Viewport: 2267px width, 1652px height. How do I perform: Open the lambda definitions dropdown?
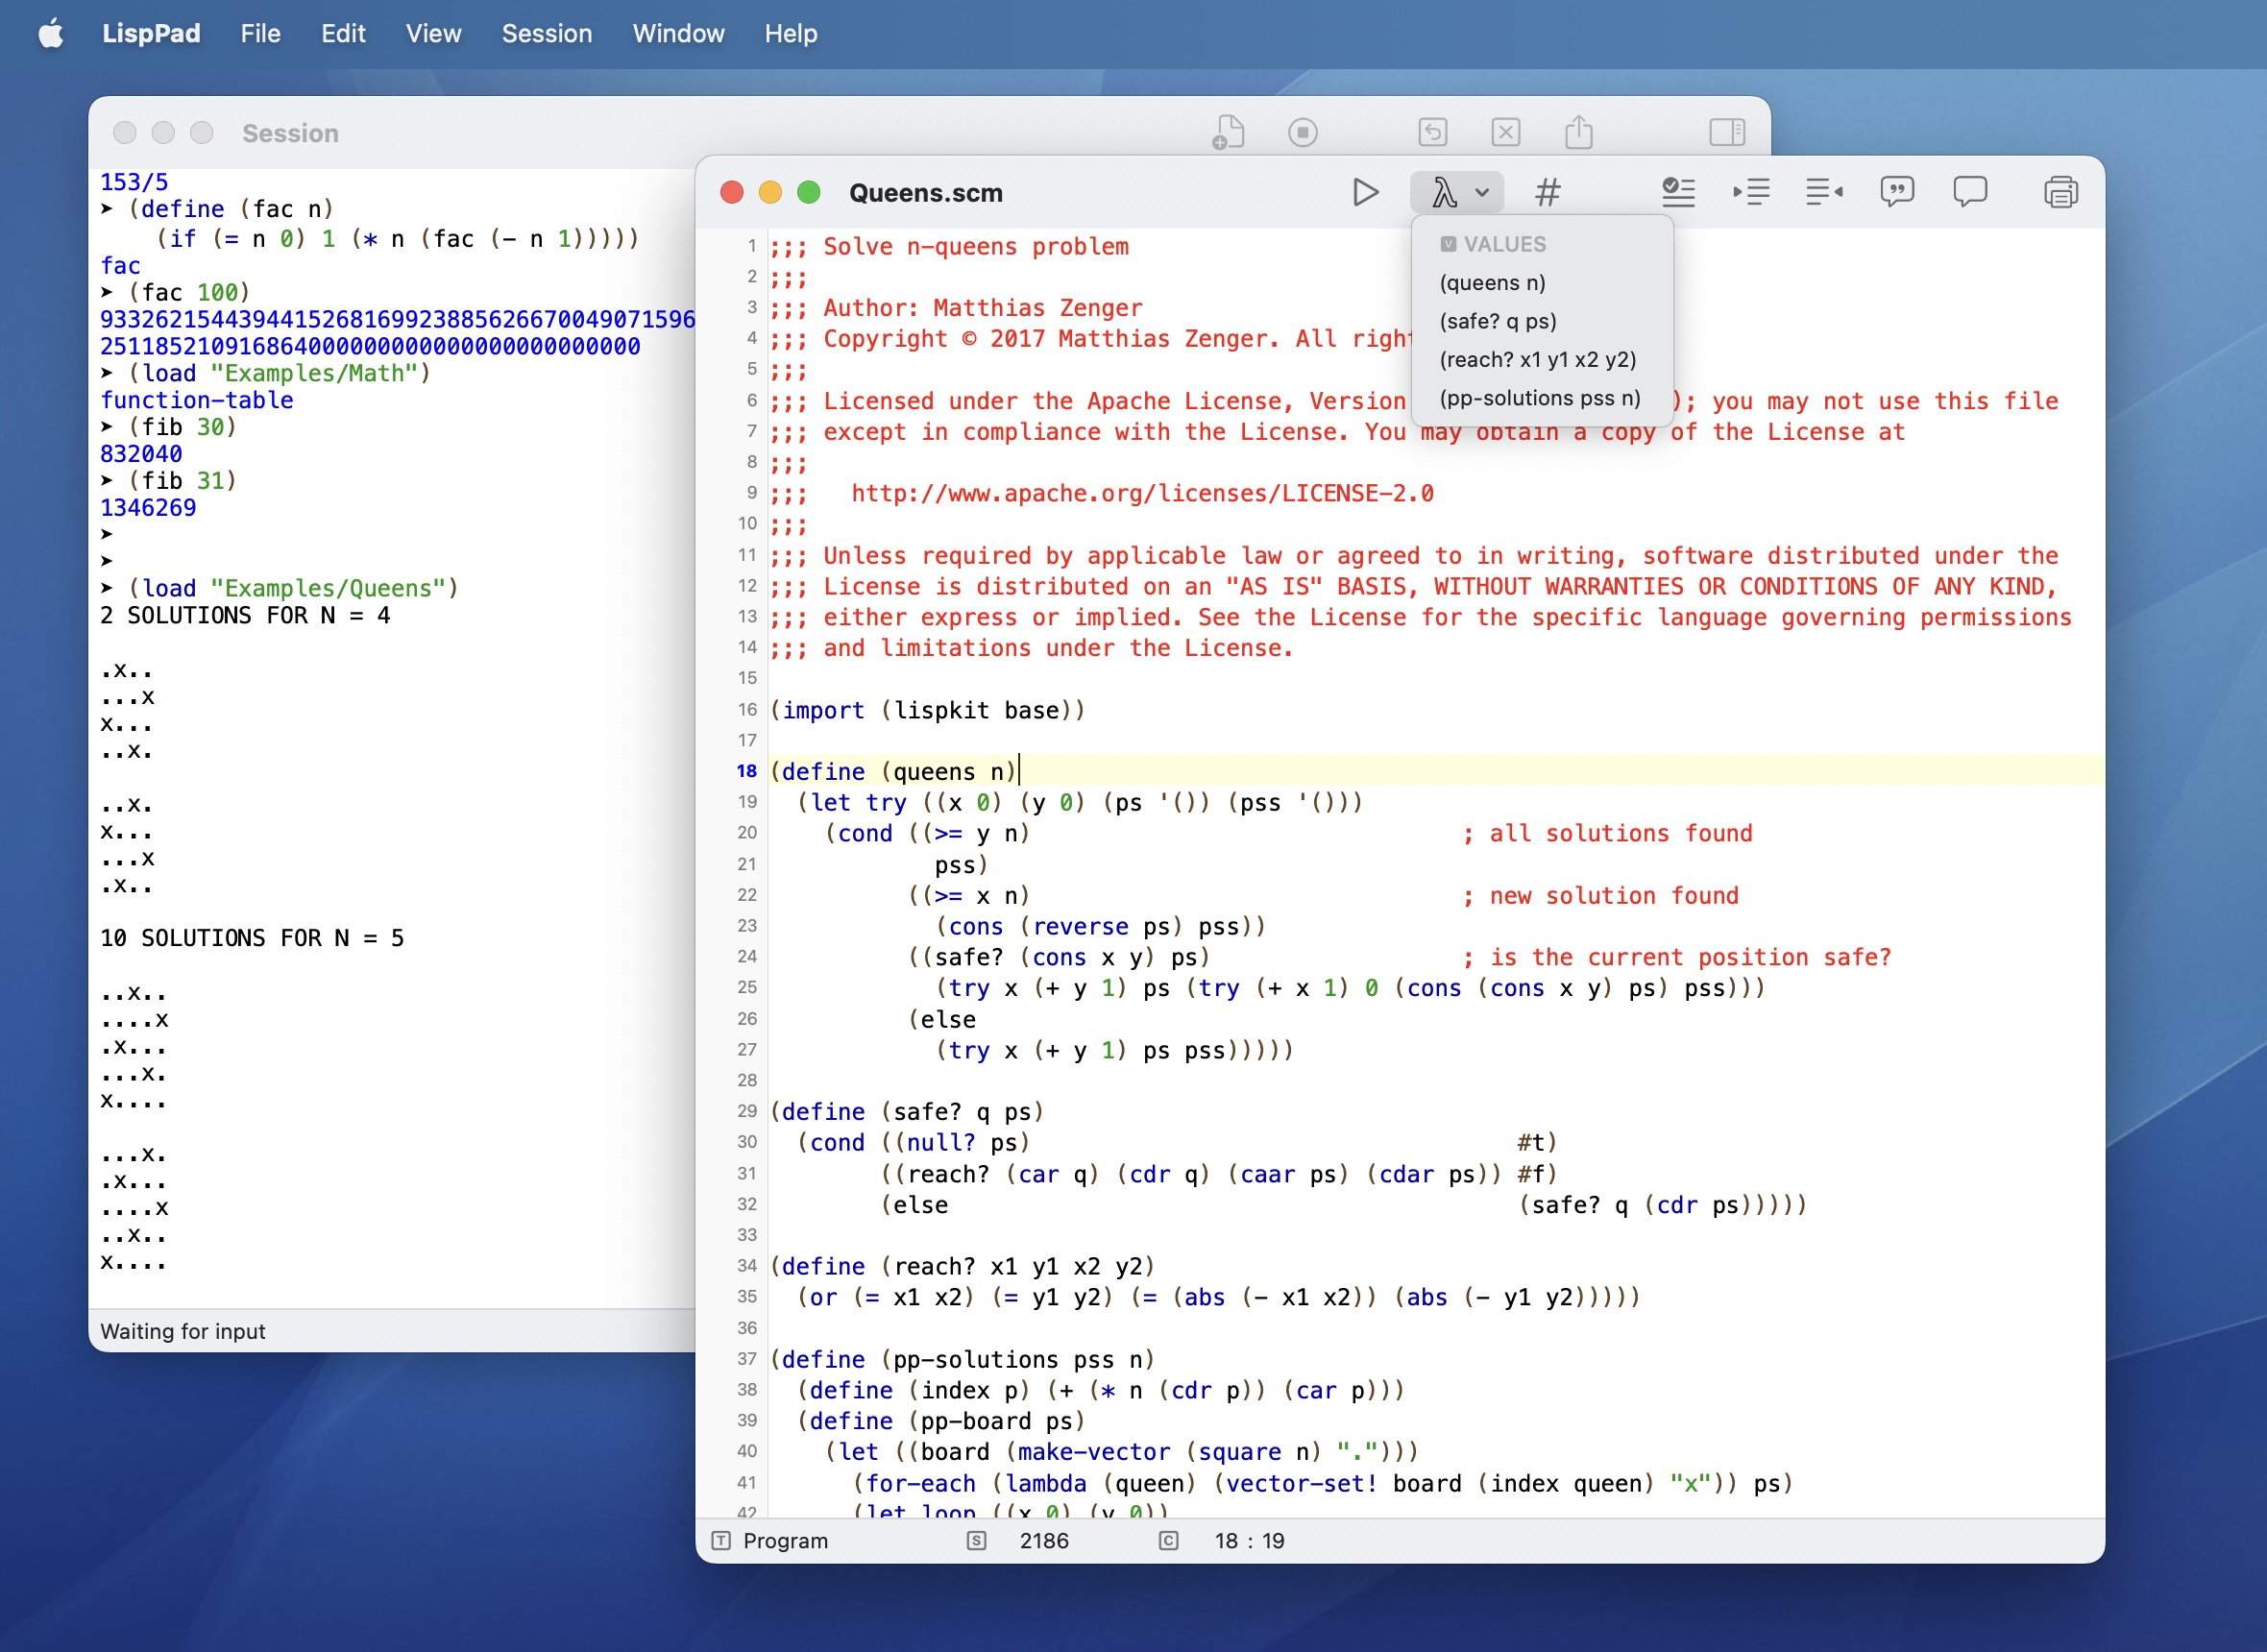coord(1458,192)
